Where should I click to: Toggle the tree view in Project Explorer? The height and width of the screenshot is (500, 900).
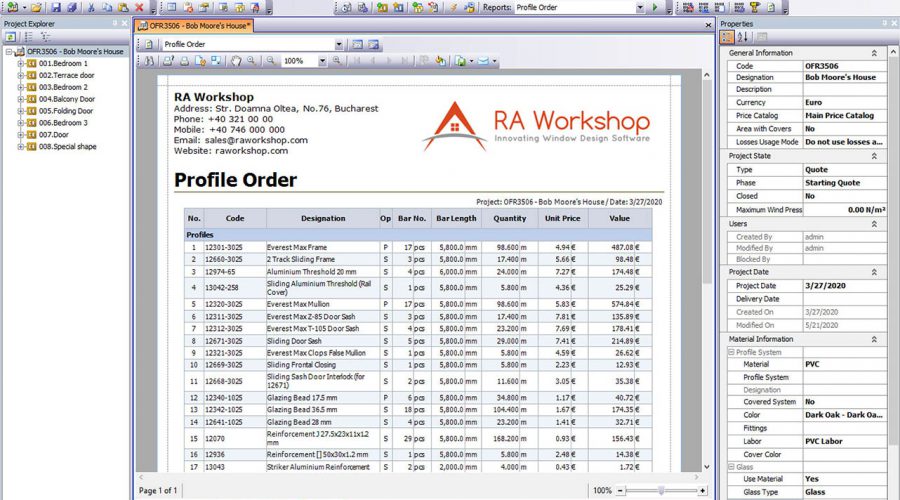(x=45, y=37)
